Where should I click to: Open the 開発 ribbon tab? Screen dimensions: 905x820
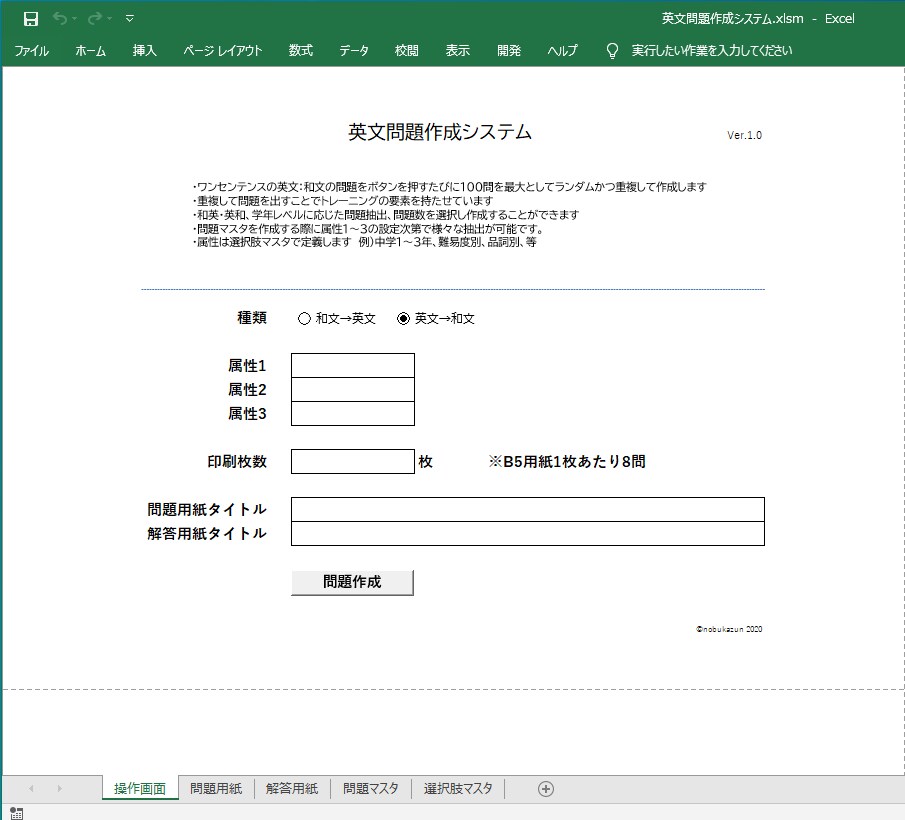click(509, 51)
